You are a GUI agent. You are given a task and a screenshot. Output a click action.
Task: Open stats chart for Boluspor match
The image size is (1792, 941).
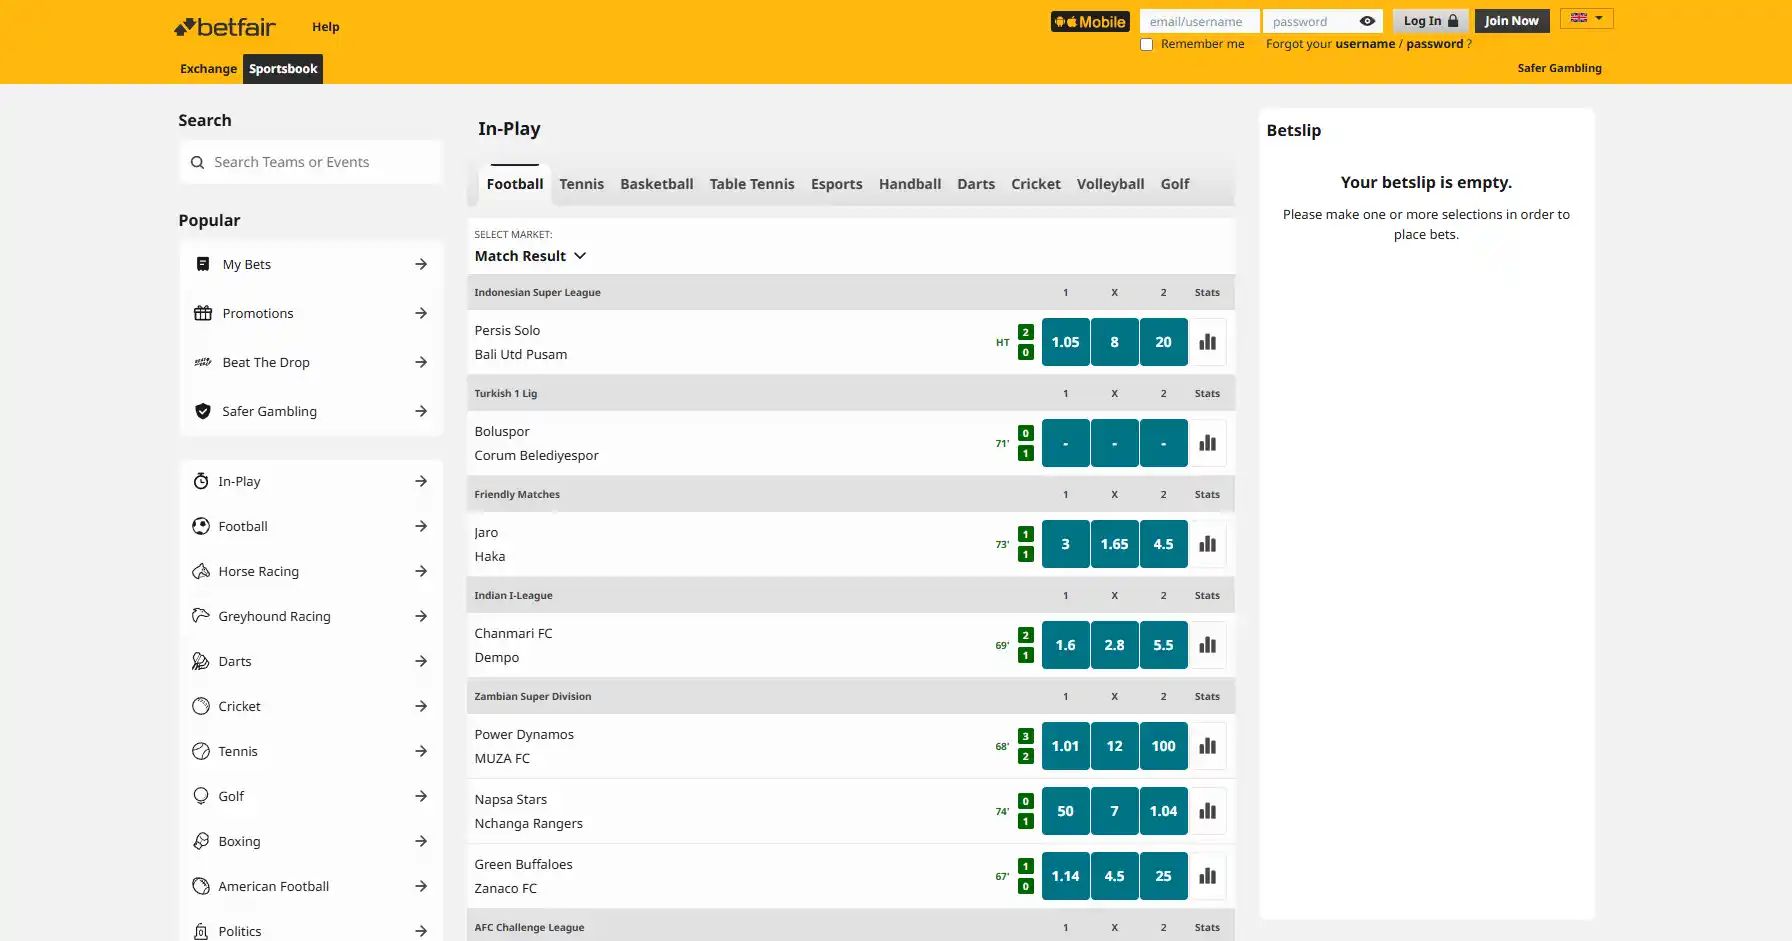coord(1208,443)
